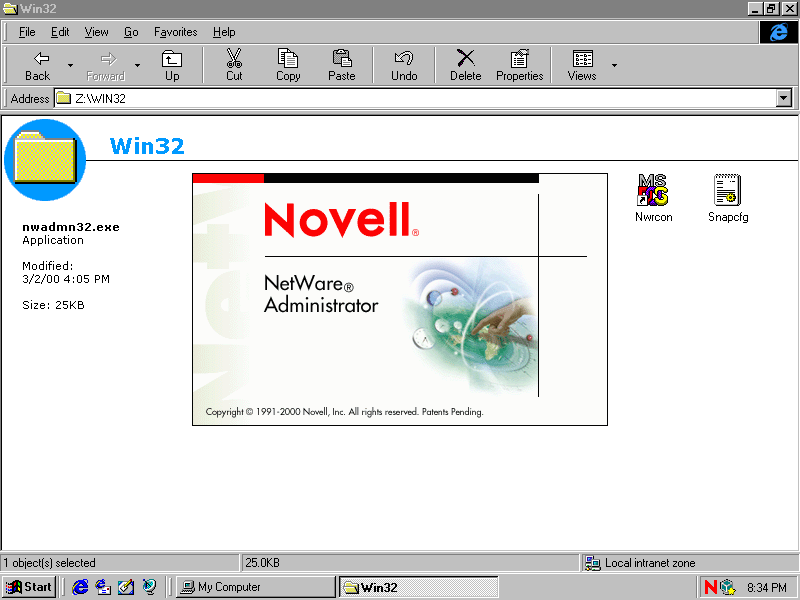Go Up one folder level
Screen dimensions: 800x600
(x=172, y=66)
